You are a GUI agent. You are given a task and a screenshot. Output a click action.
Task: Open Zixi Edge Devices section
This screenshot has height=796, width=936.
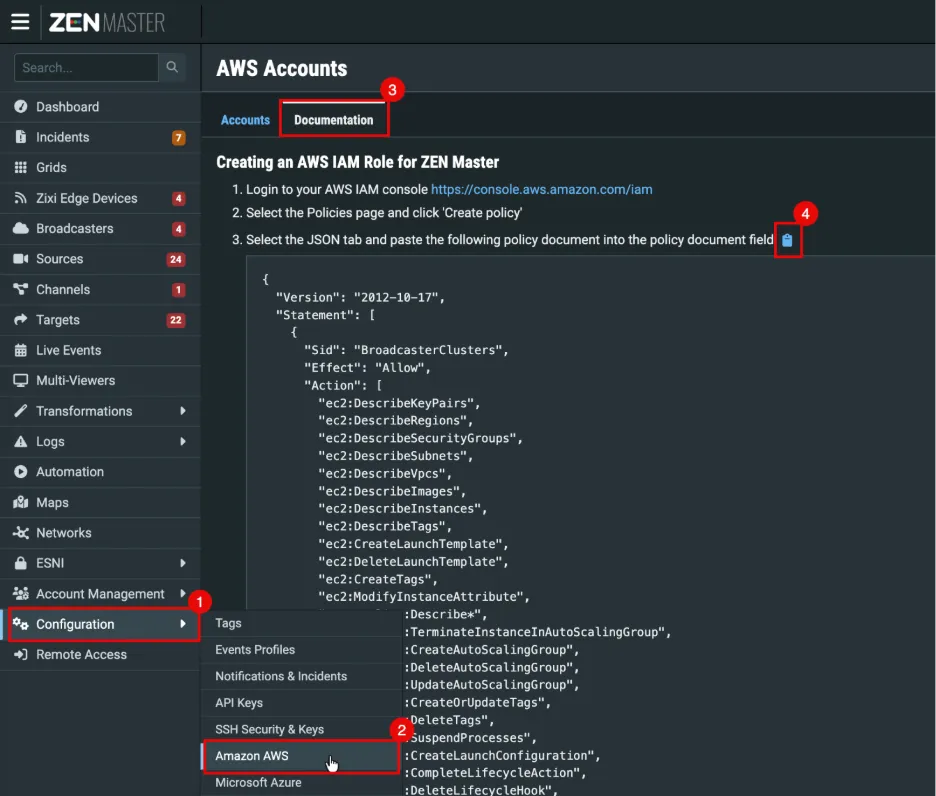pyautogui.click(x=100, y=198)
